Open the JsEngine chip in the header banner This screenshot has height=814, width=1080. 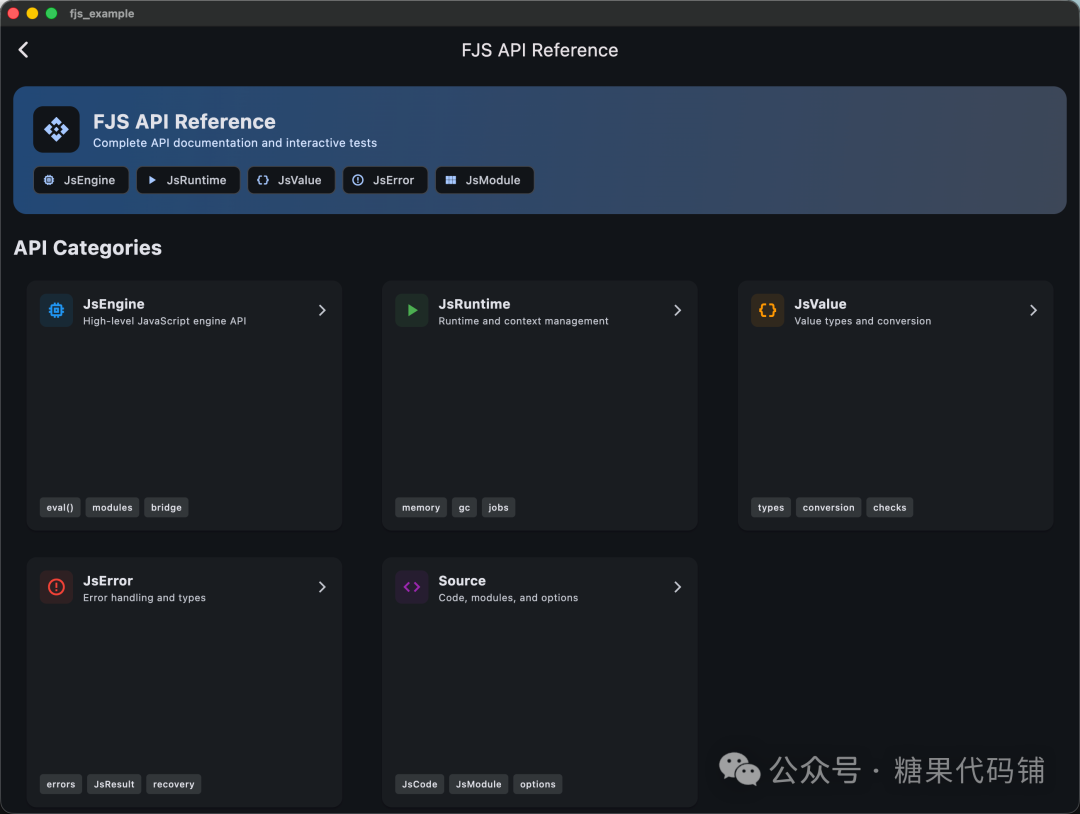pos(81,180)
